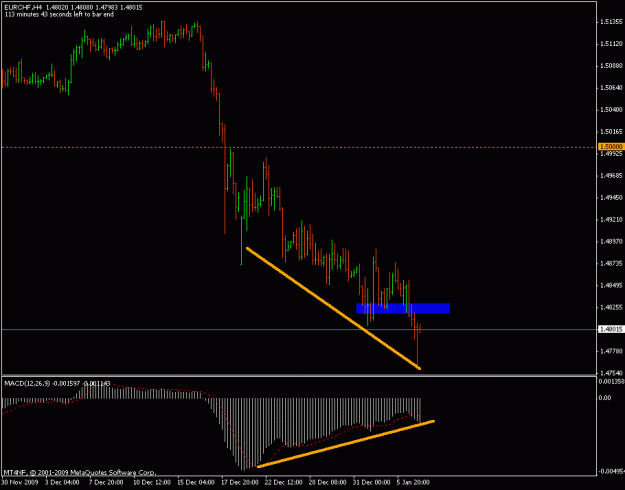Select the current price tag 1.48015

(609, 329)
